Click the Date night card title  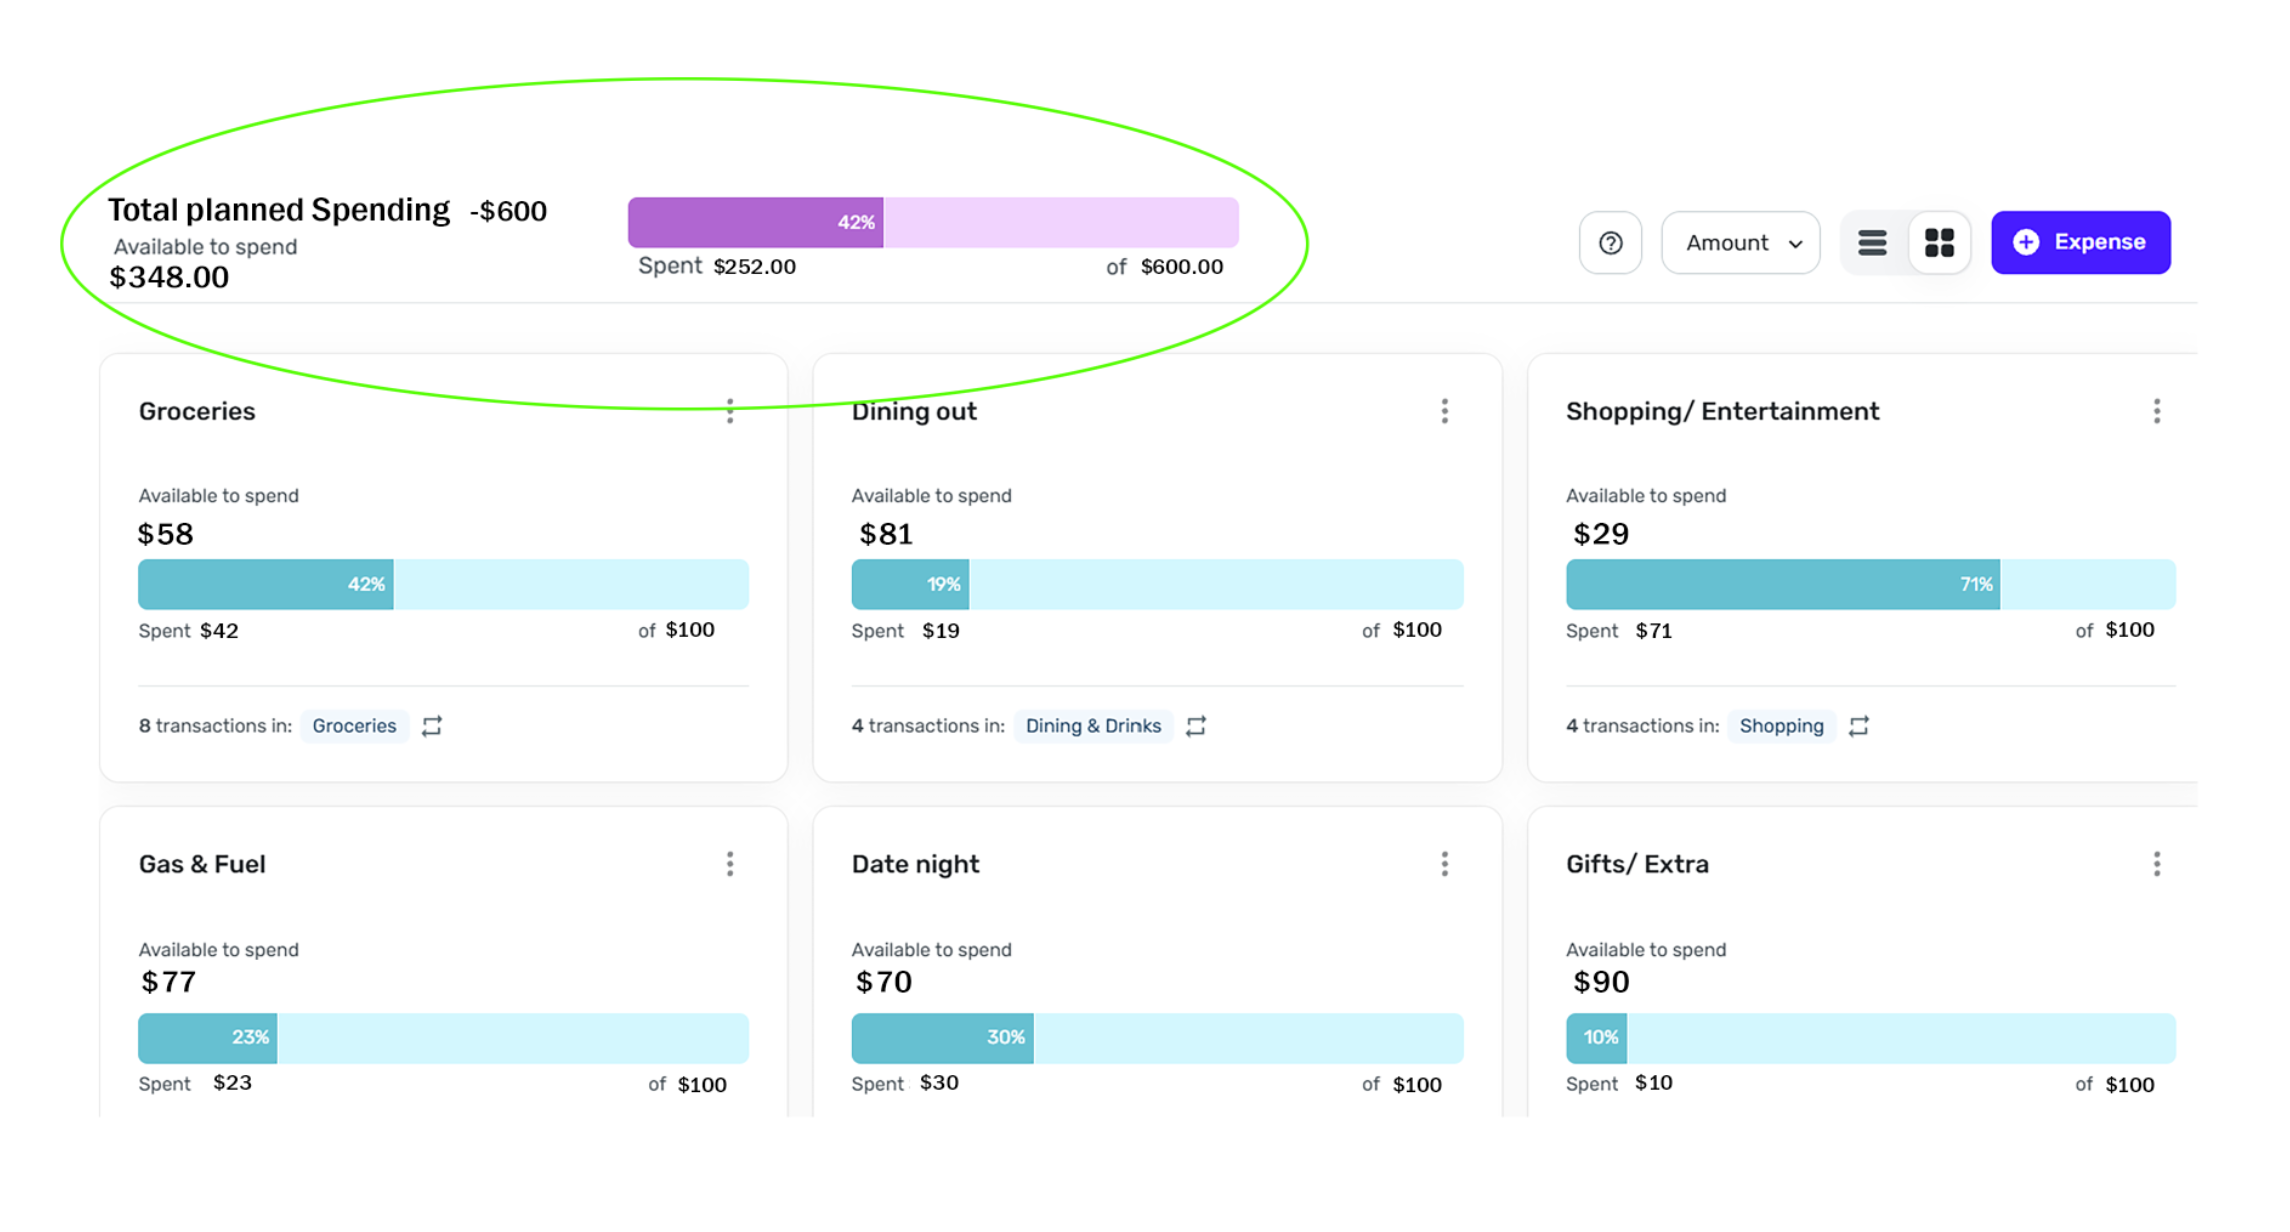(915, 864)
